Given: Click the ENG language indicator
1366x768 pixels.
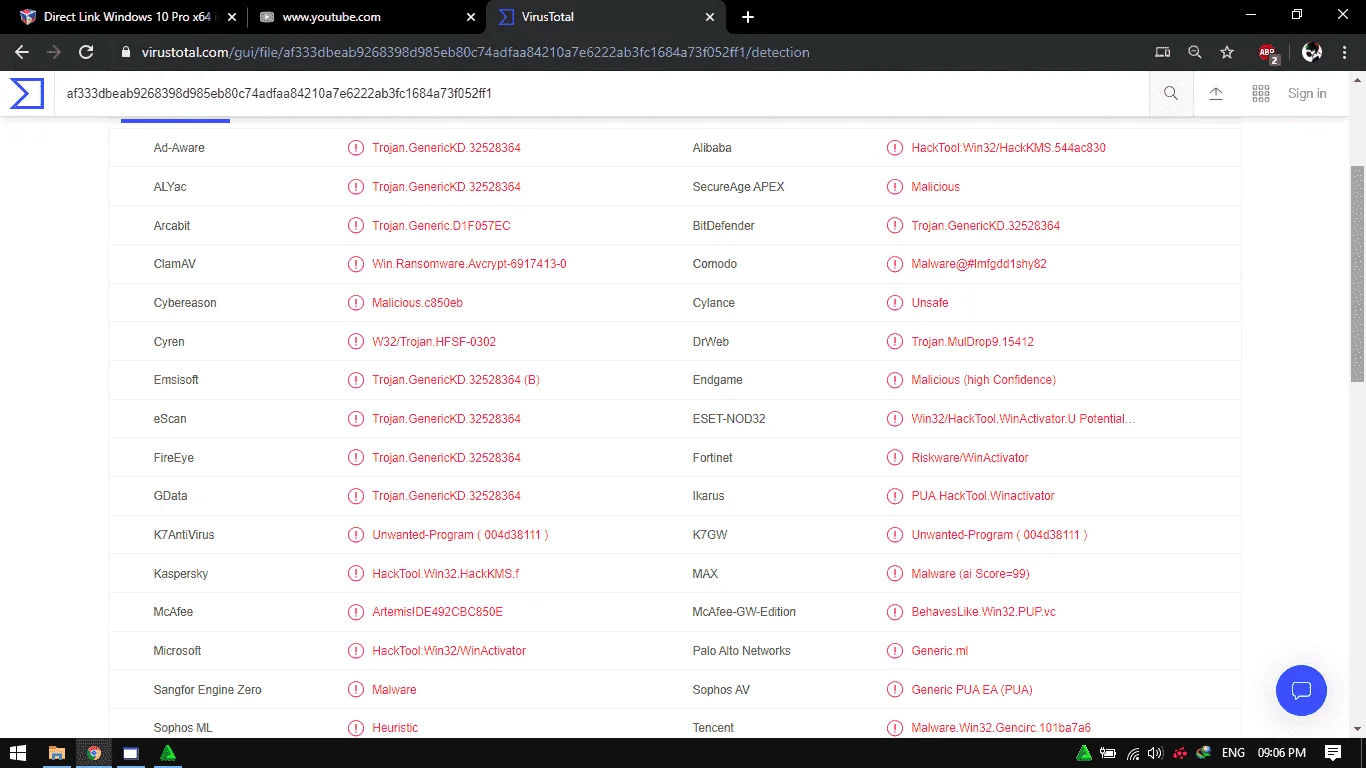Looking at the screenshot, I should 1233,753.
